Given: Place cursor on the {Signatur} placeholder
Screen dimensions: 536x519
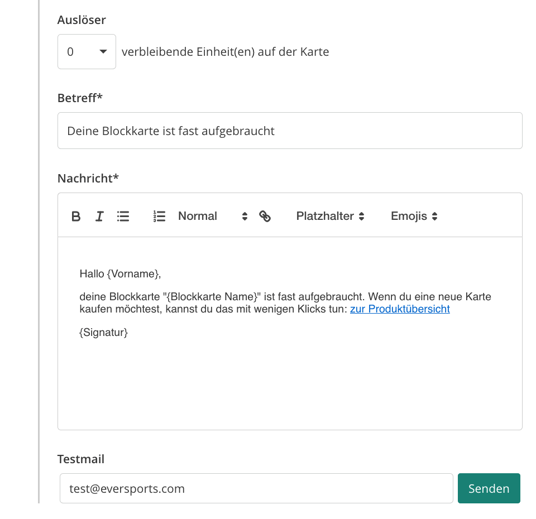Looking at the screenshot, I should [103, 332].
